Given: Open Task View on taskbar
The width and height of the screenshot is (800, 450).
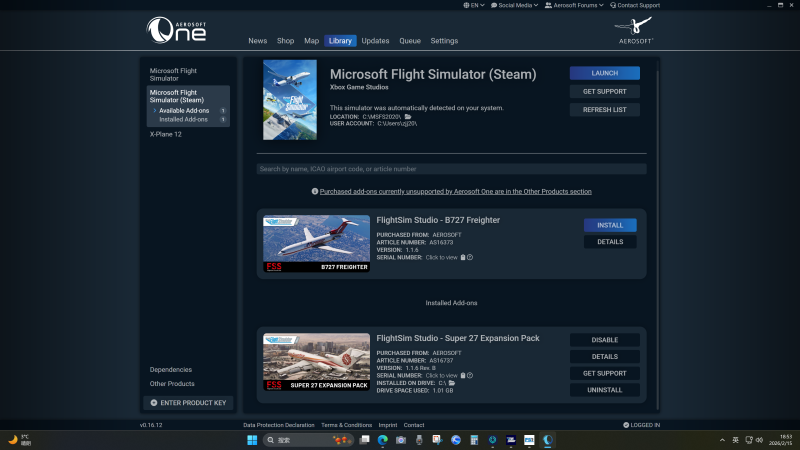Looking at the screenshot, I should tap(364, 440).
